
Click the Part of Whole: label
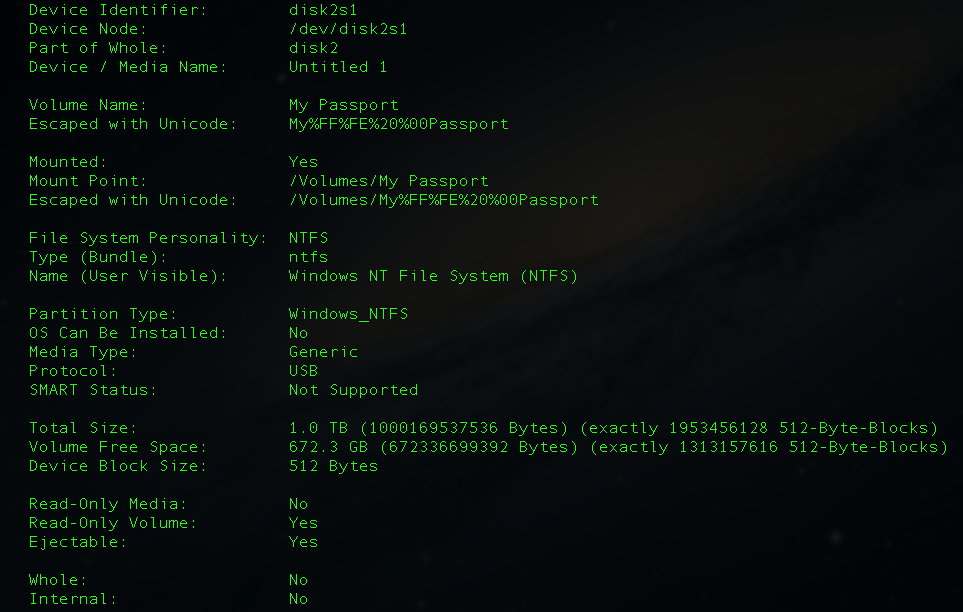98,48
